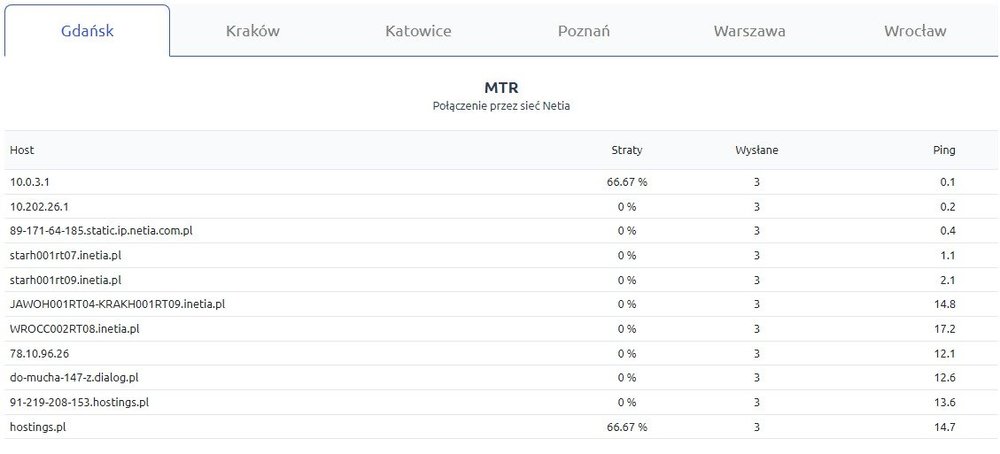Select starh001rt09.inetia.pl host entry
The width and height of the screenshot is (1000, 454).
(x=65, y=280)
